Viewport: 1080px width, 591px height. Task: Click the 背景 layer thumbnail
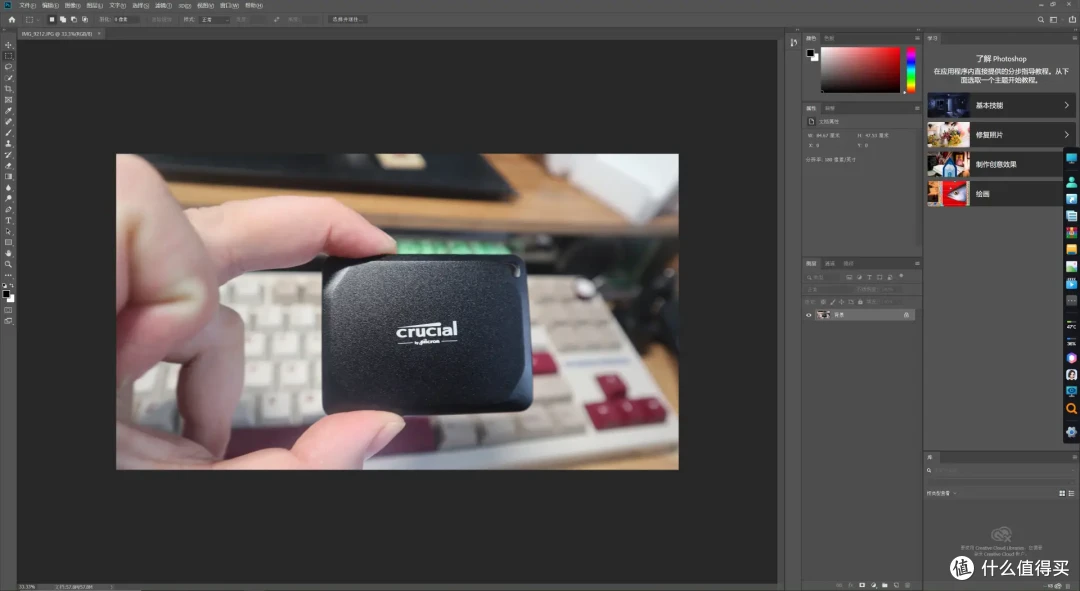(x=823, y=315)
